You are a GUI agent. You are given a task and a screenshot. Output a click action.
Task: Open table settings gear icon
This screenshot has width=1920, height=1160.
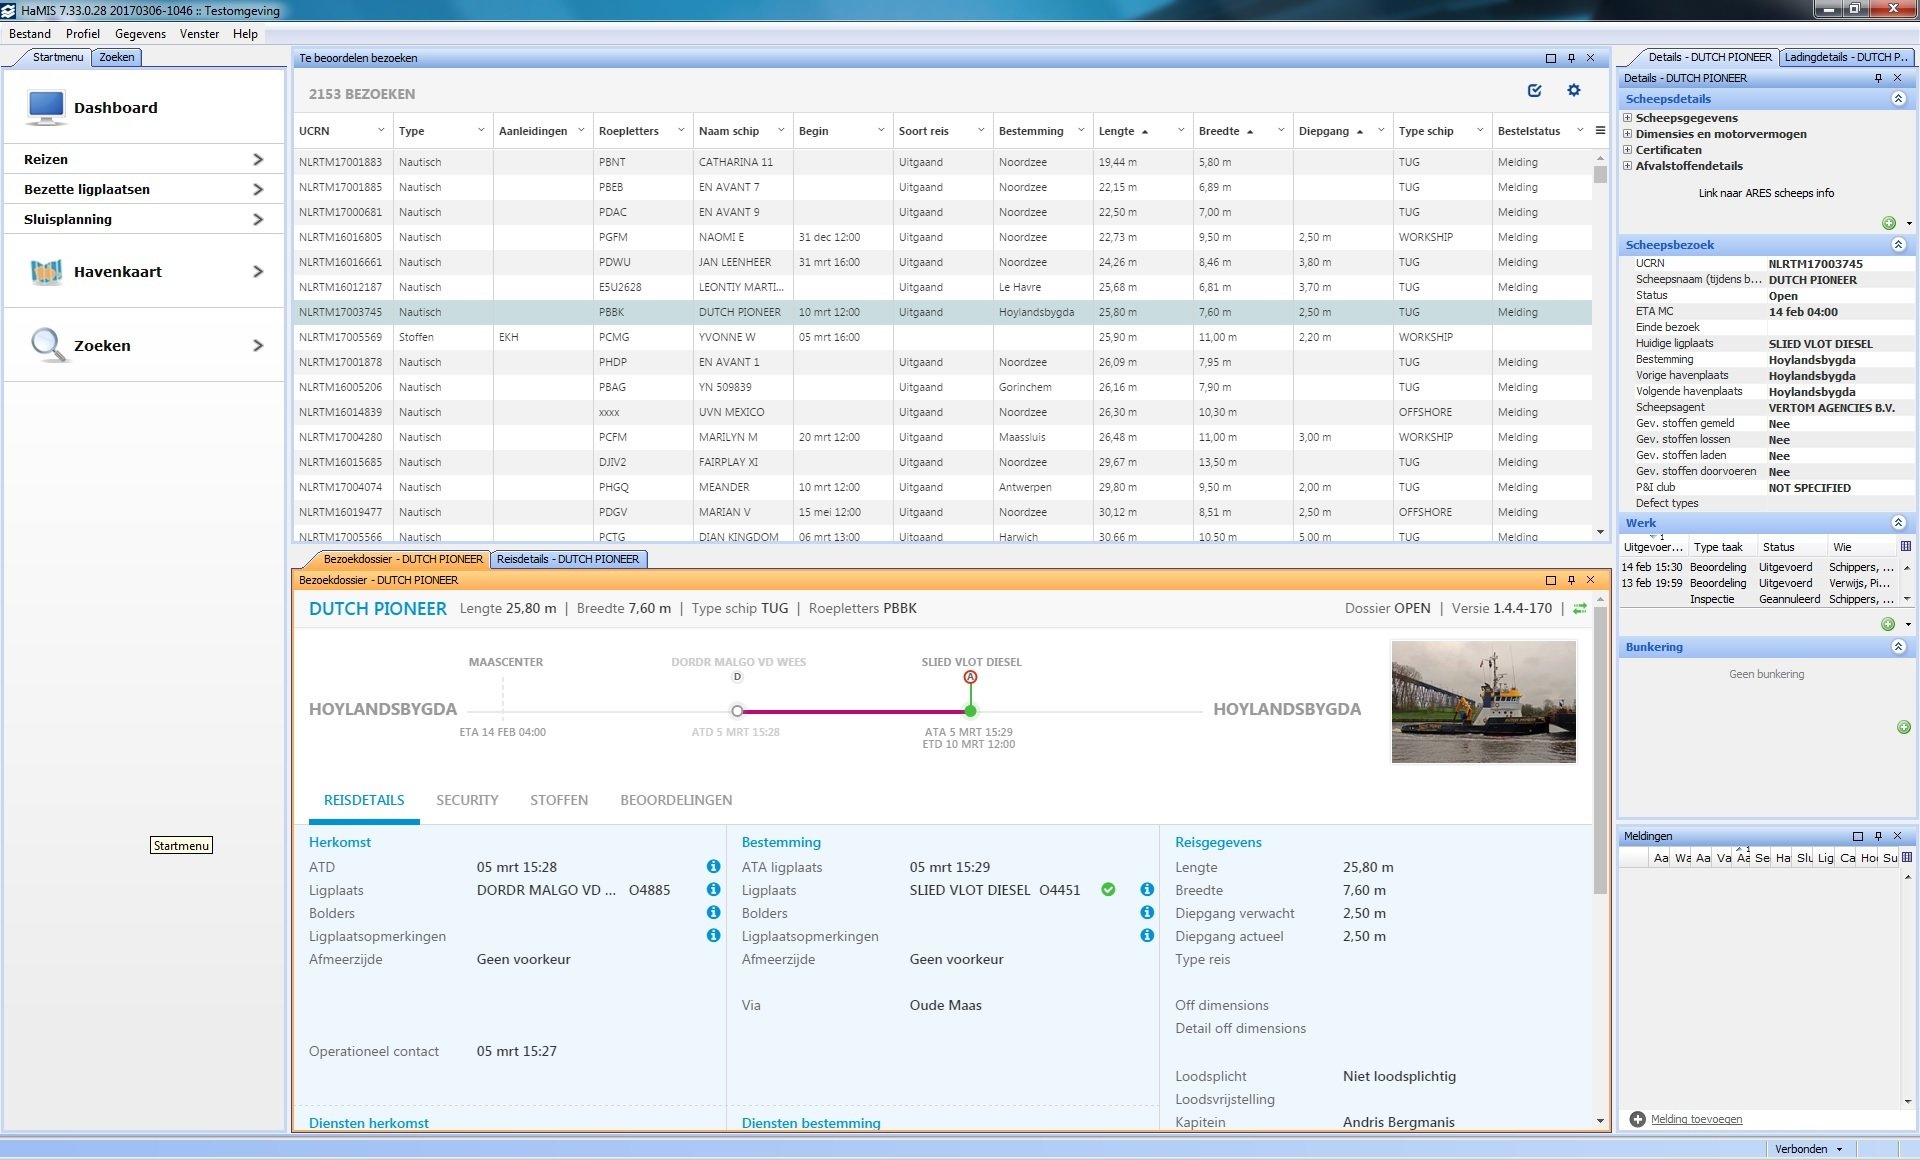point(1574,91)
